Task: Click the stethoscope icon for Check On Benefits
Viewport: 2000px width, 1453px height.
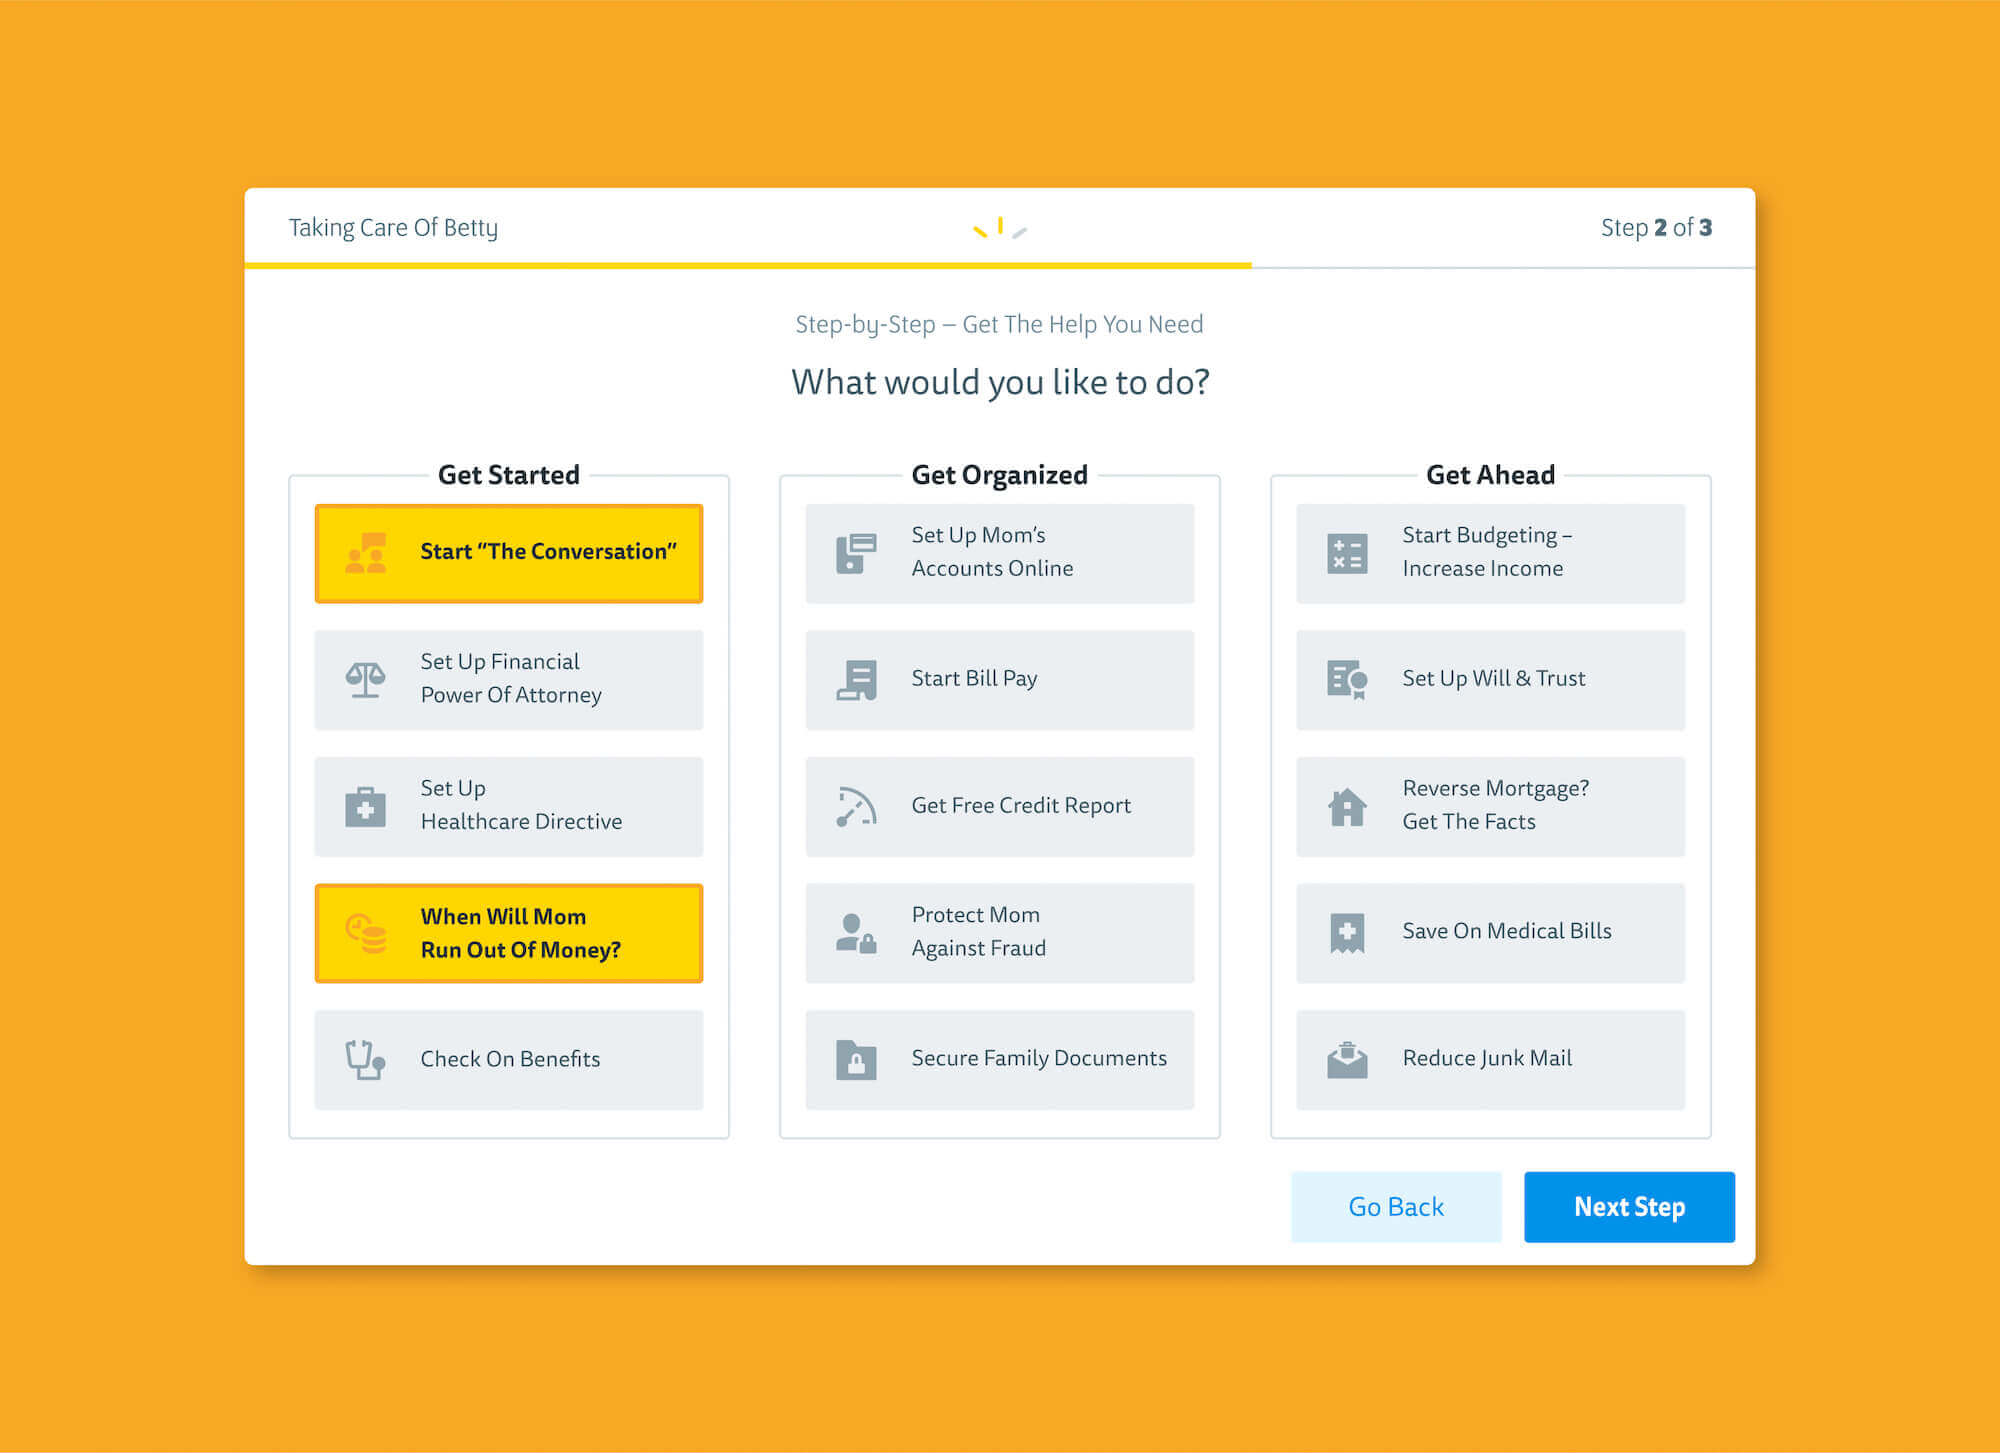Action: pyautogui.click(x=365, y=1060)
